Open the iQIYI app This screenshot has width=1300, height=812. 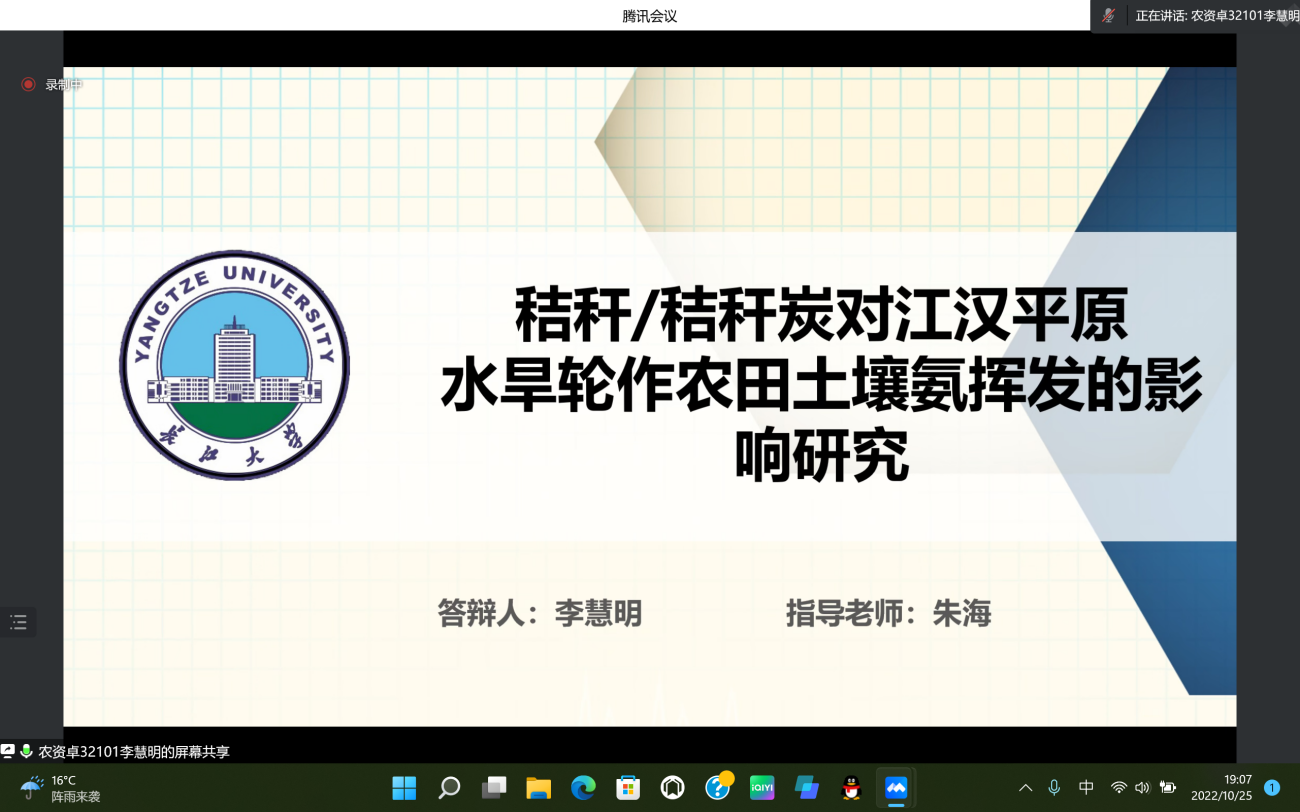(x=762, y=788)
